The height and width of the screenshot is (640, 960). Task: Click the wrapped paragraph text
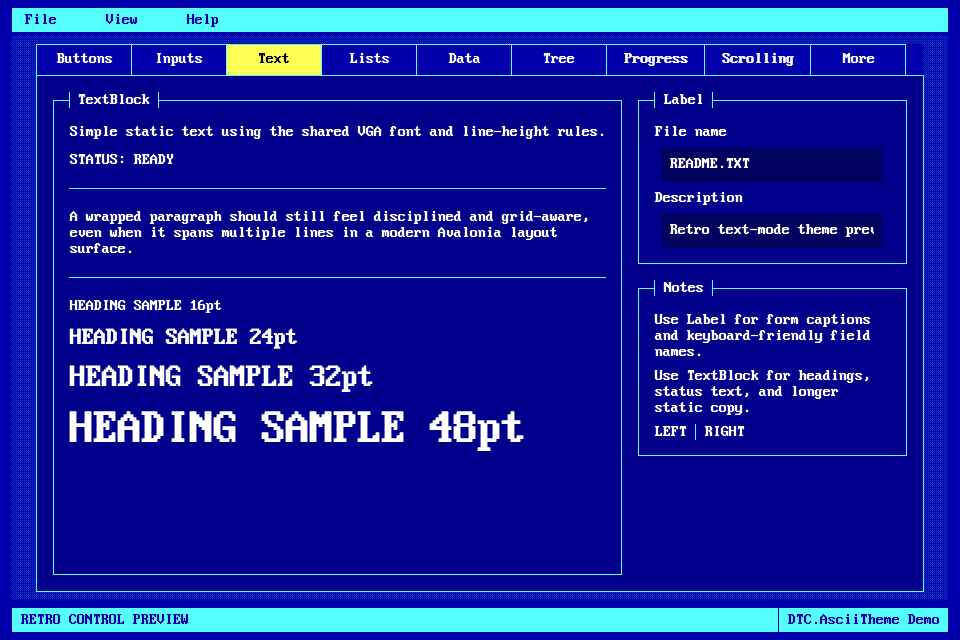point(329,233)
